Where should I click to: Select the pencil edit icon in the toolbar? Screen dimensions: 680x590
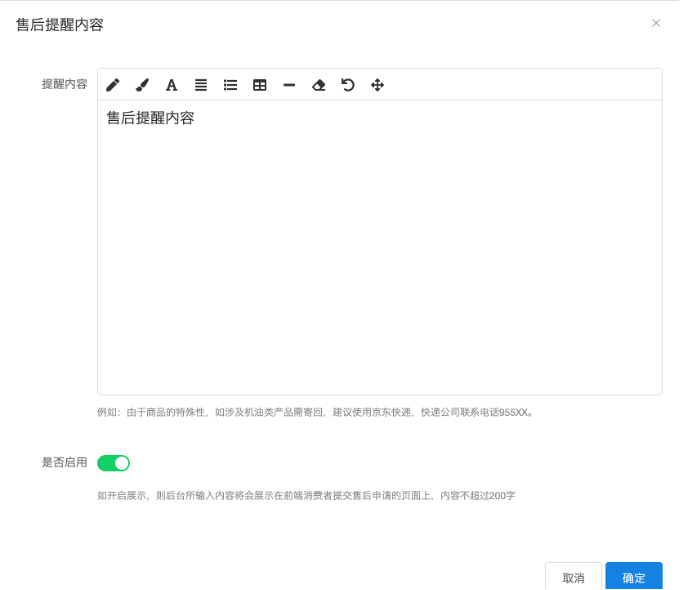coord(113,85)
